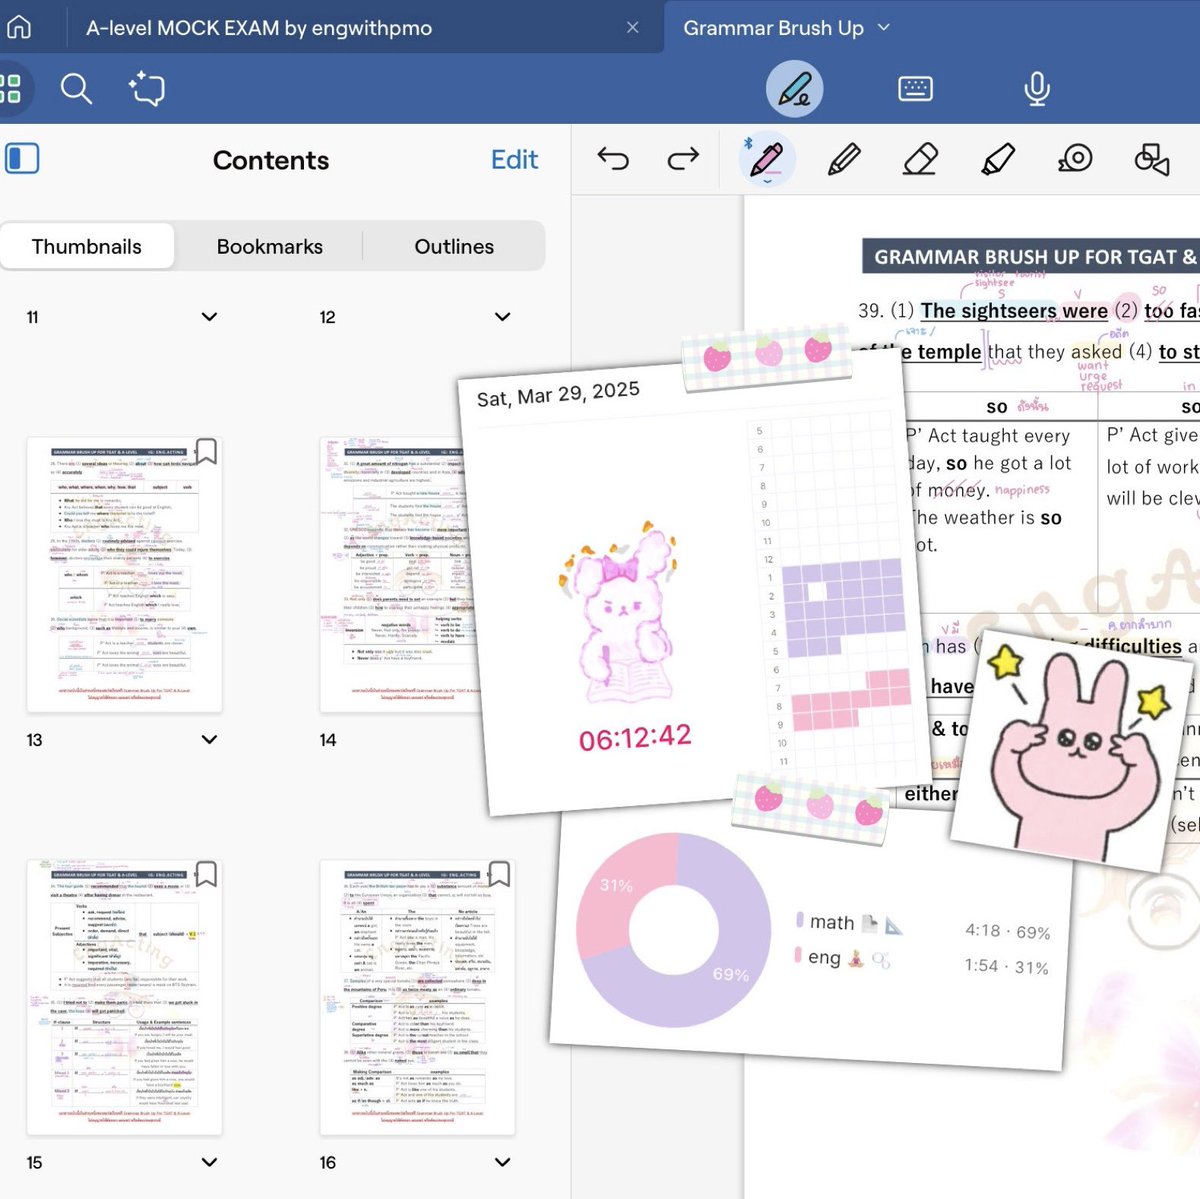Screen dimensions: 1200x1199
Task: Select the Grammar Brush Up tab
Action: (x=773, y=28)
